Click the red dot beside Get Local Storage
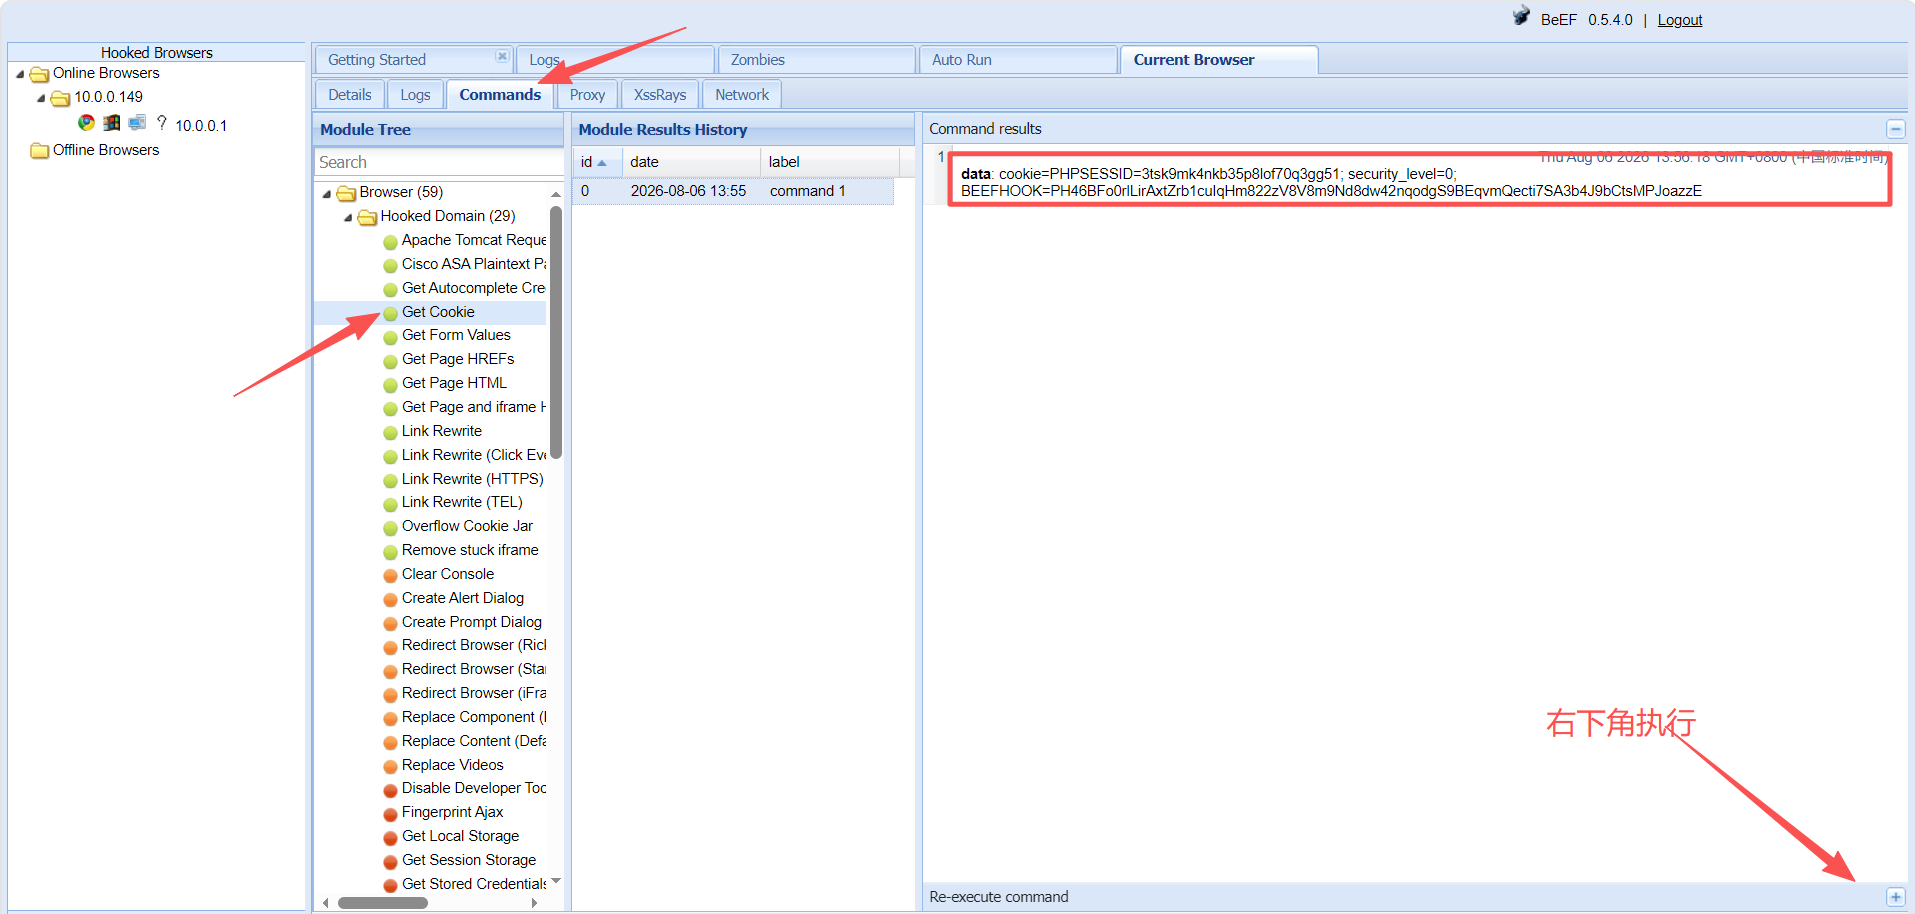The height and width of the screenshot is (914, 1915). click(391, 838)
